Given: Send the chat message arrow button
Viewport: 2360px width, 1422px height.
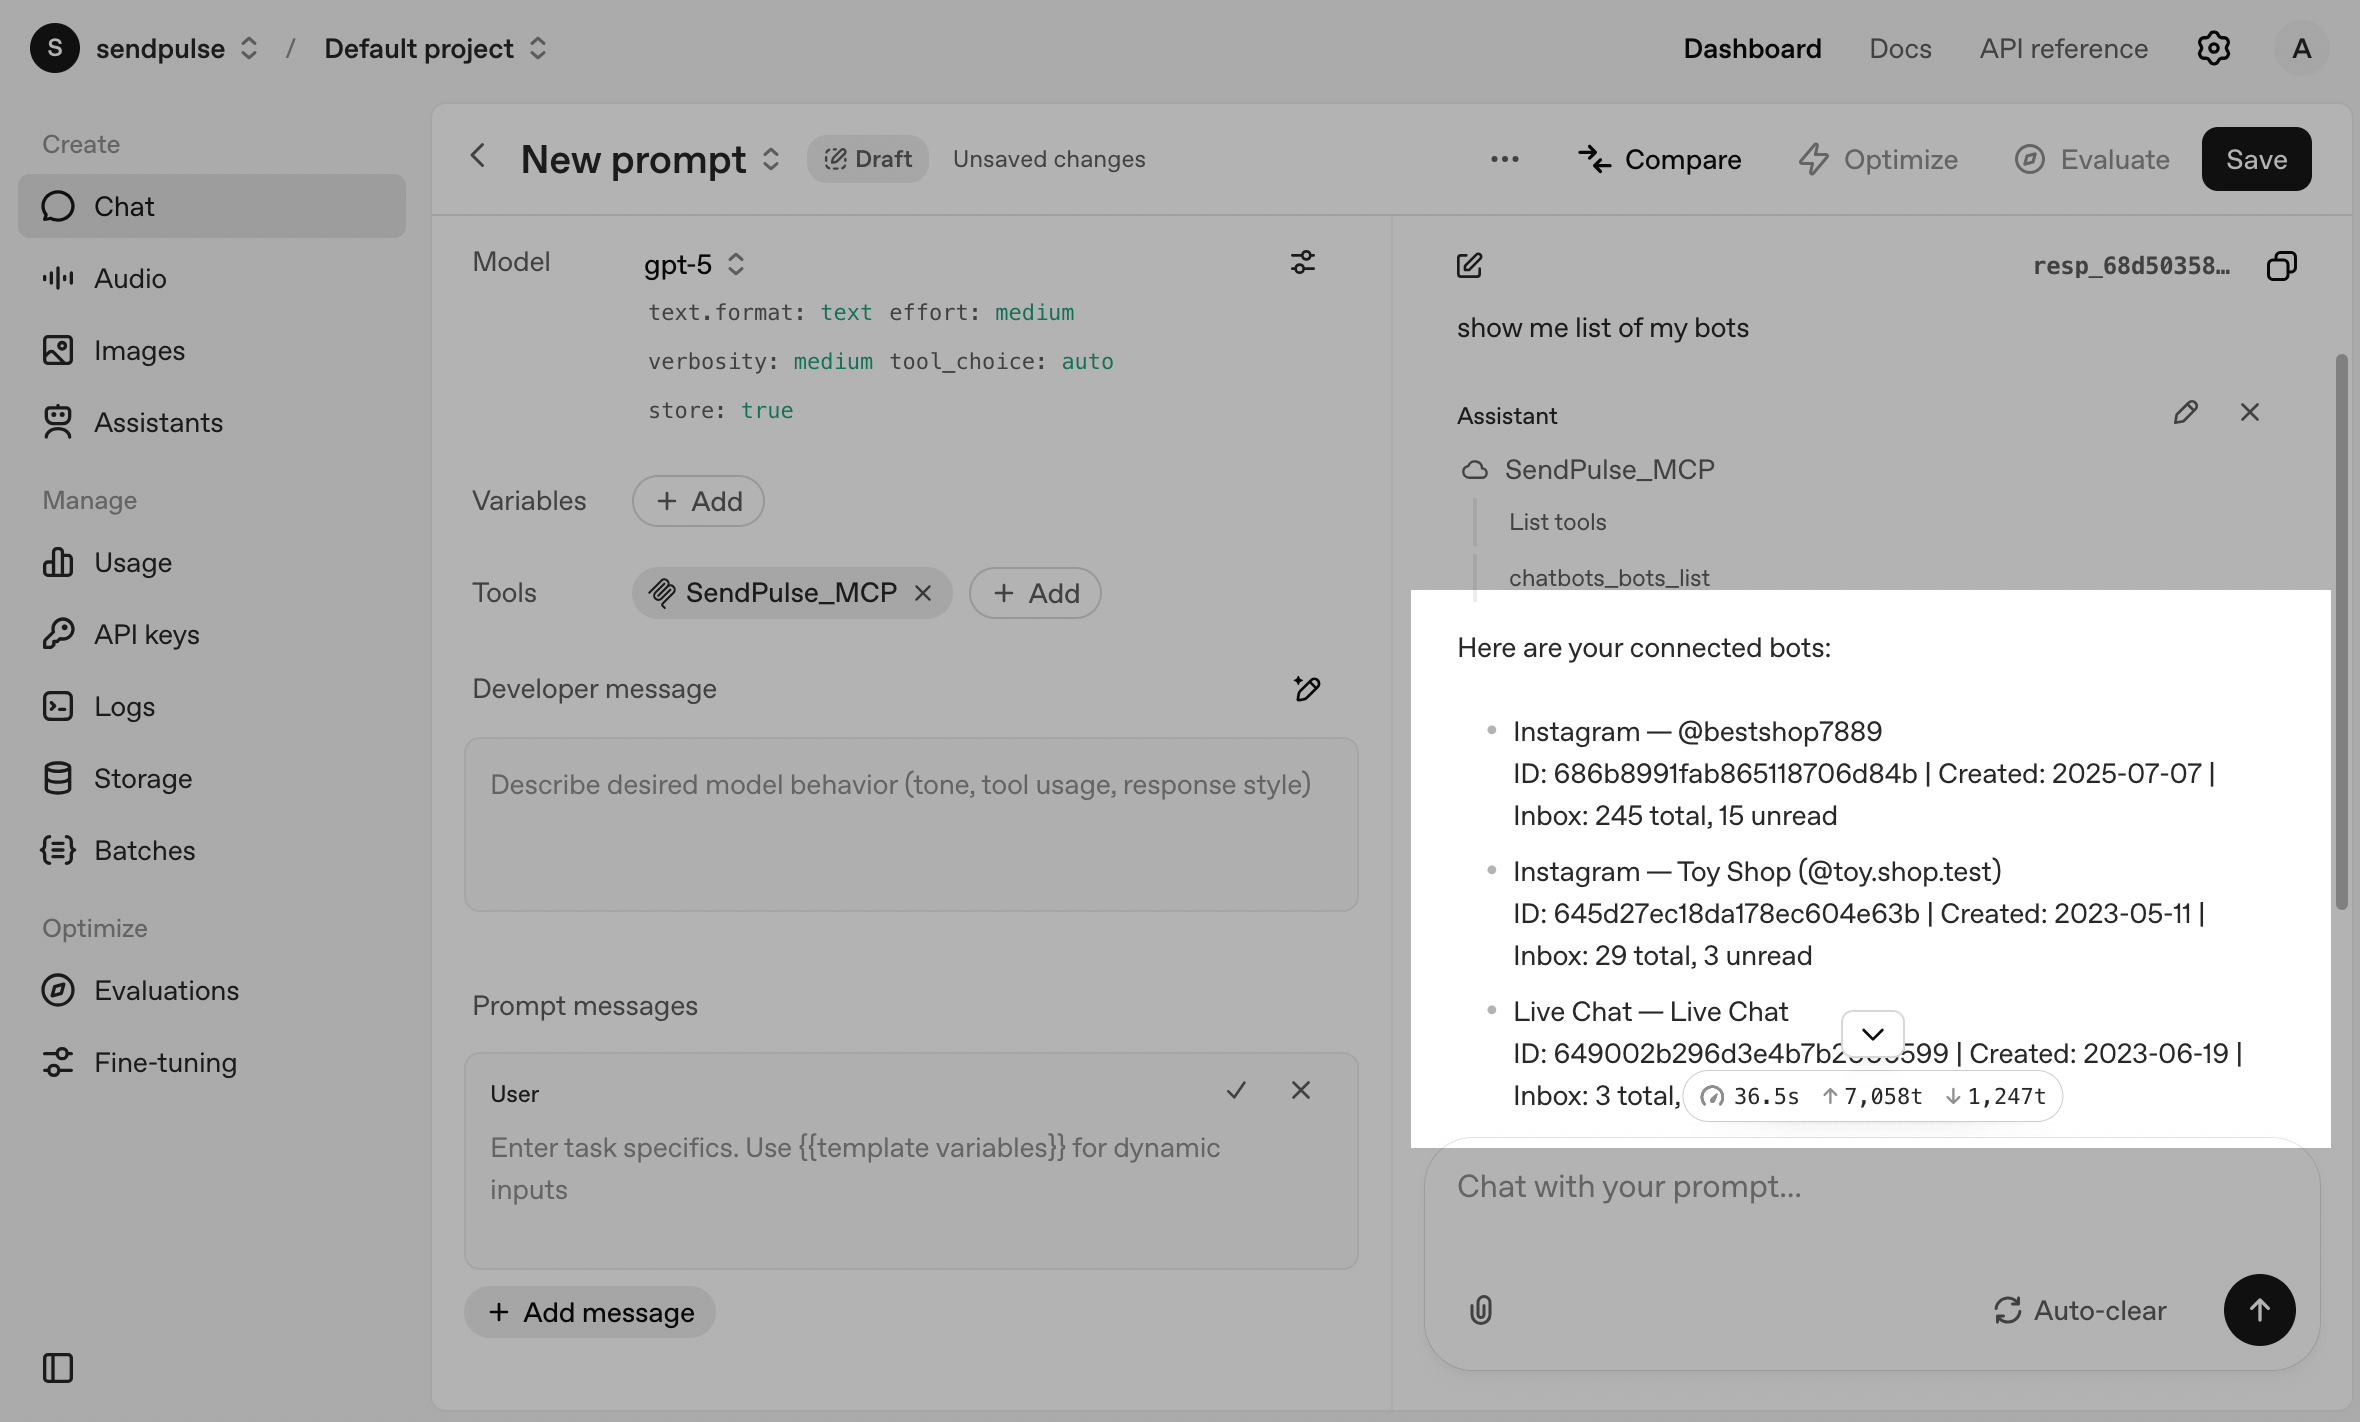Looking at the screenshot, I should (2259, 1310).
